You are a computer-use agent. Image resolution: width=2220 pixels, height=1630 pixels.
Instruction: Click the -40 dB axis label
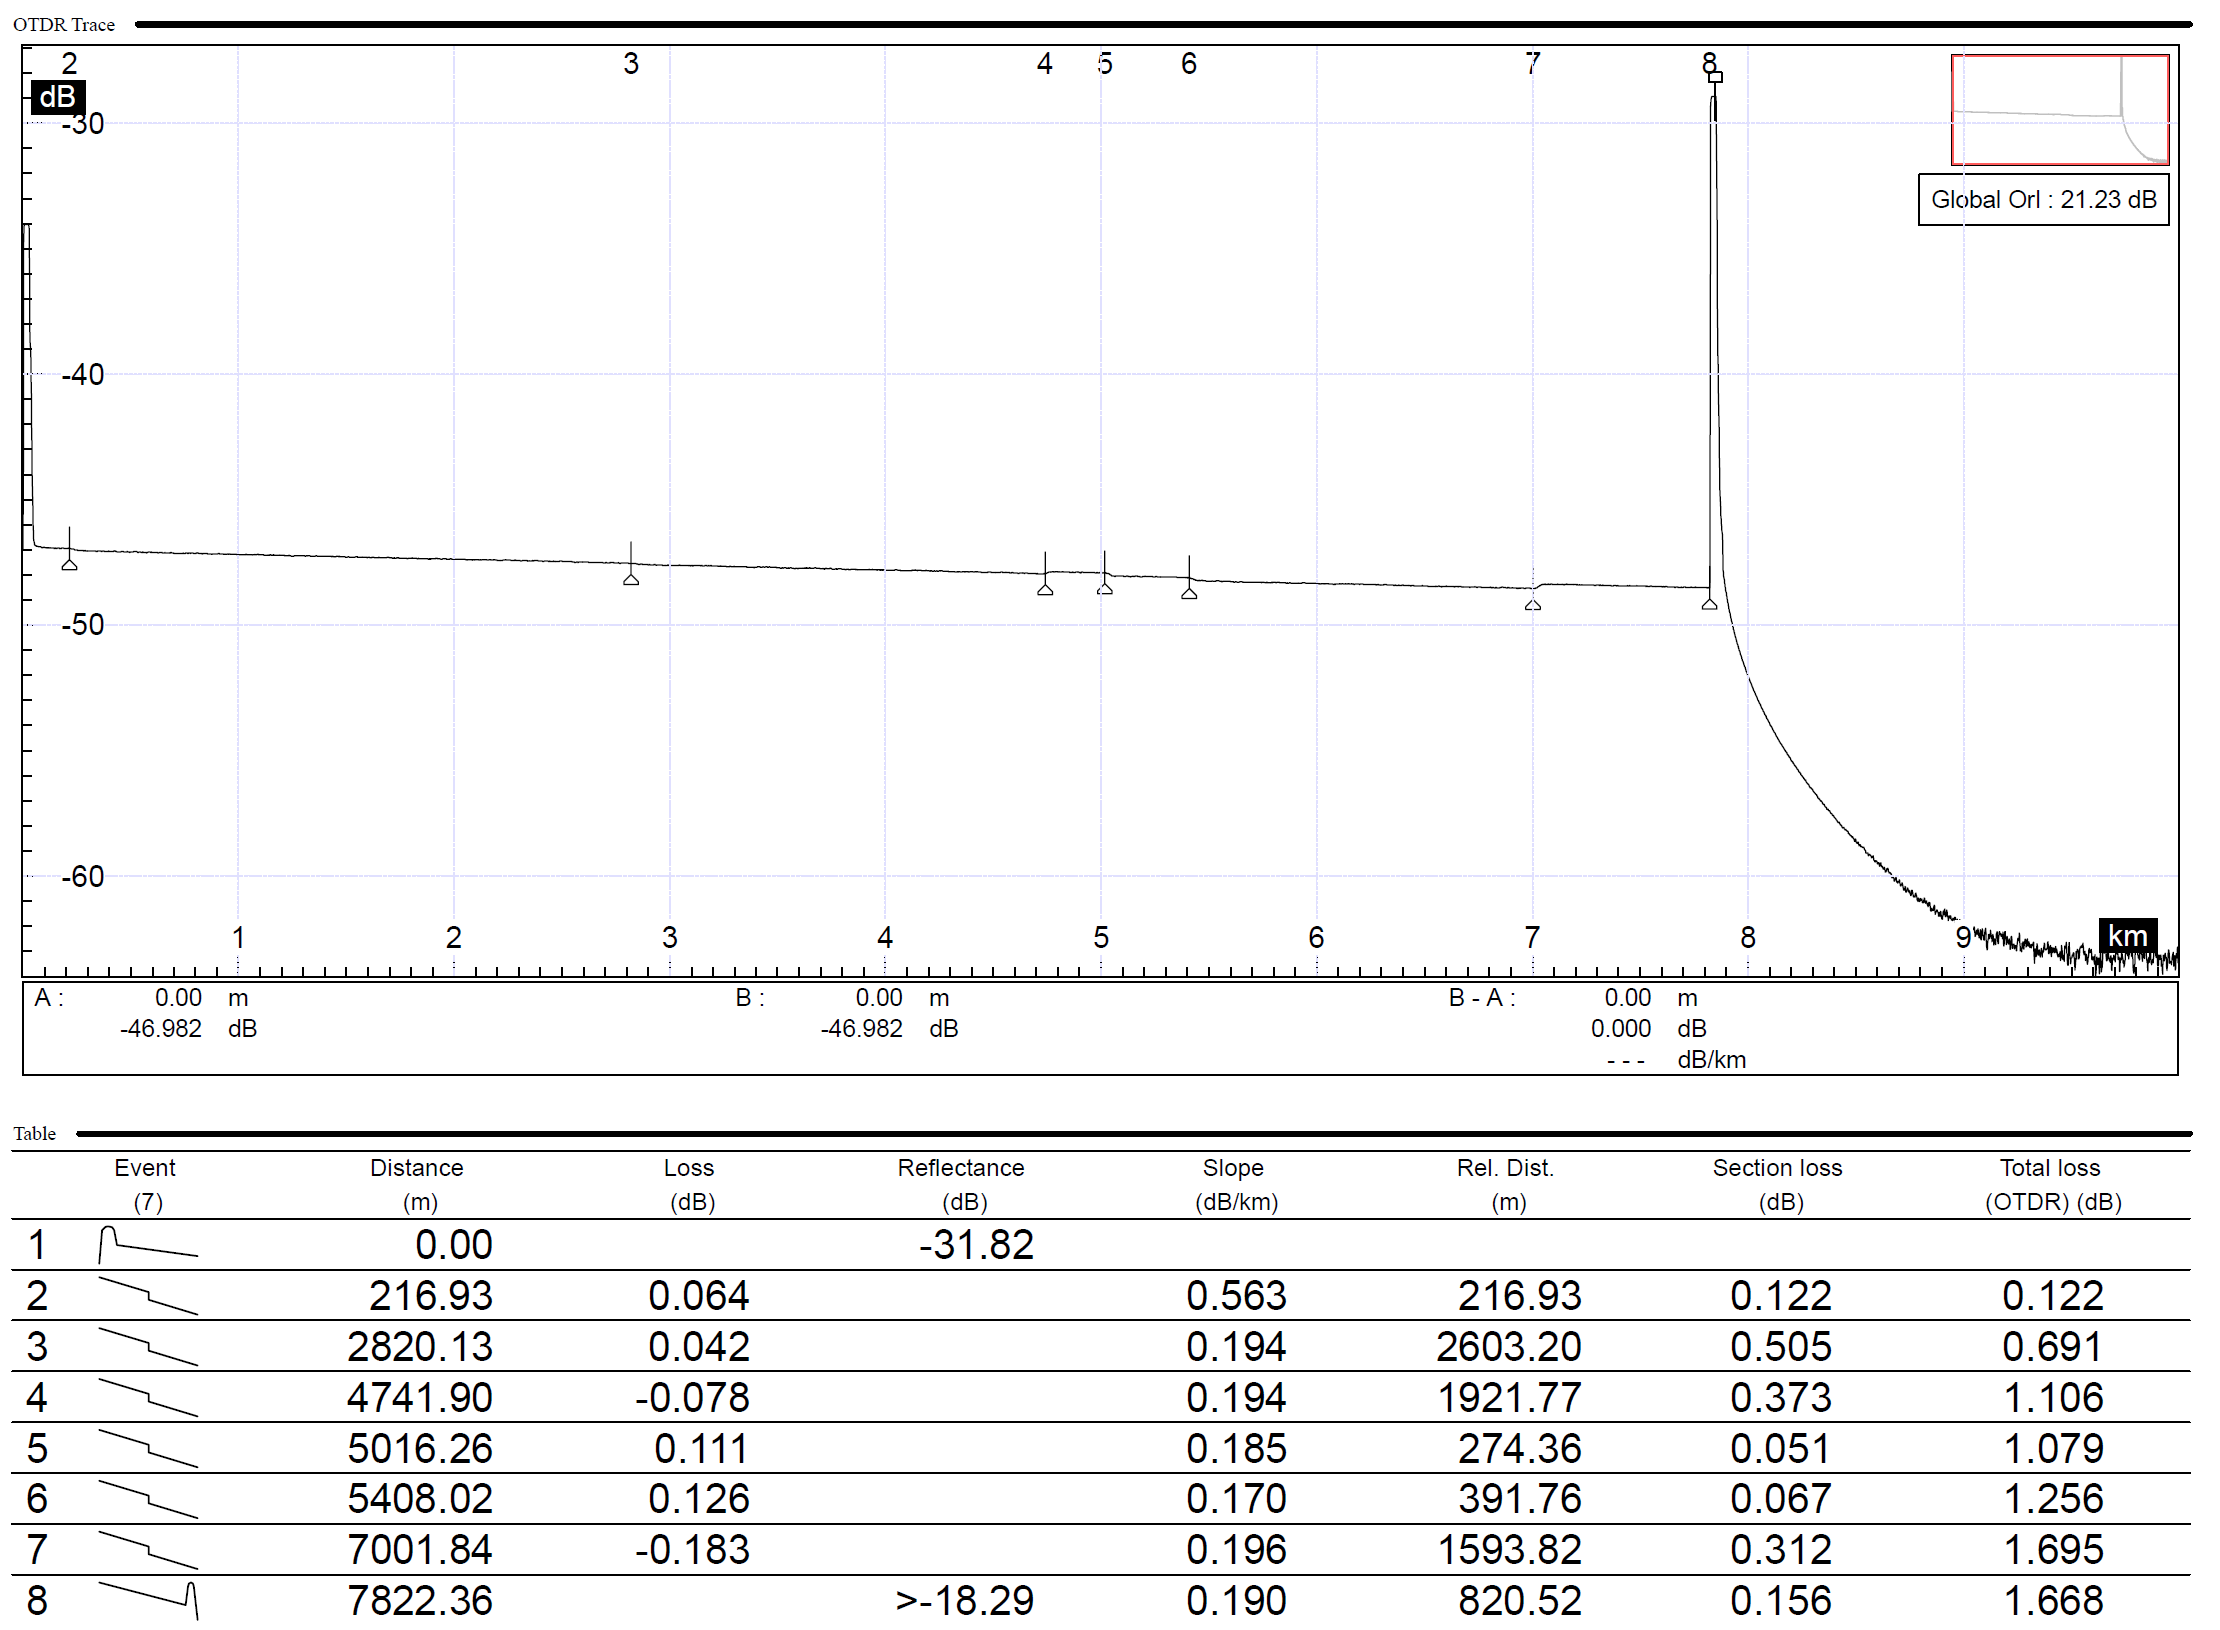tap(82, 375)
